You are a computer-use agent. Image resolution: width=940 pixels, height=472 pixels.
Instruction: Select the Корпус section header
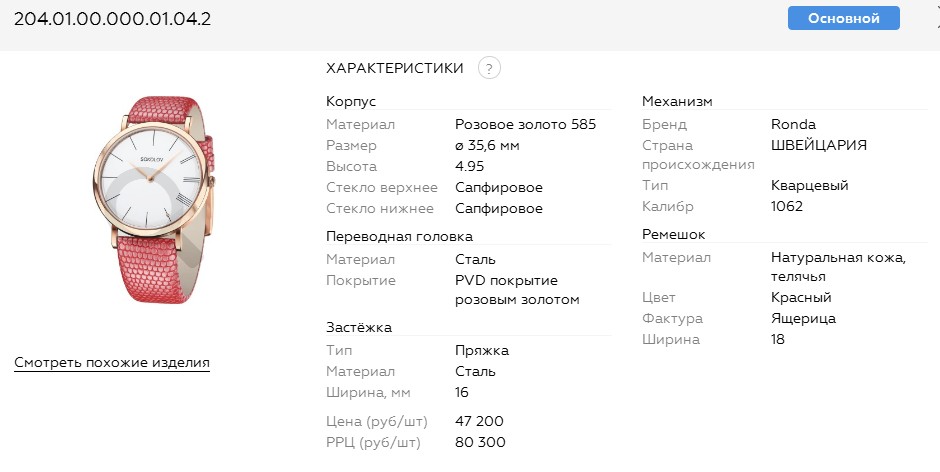(x=351, y=101)
